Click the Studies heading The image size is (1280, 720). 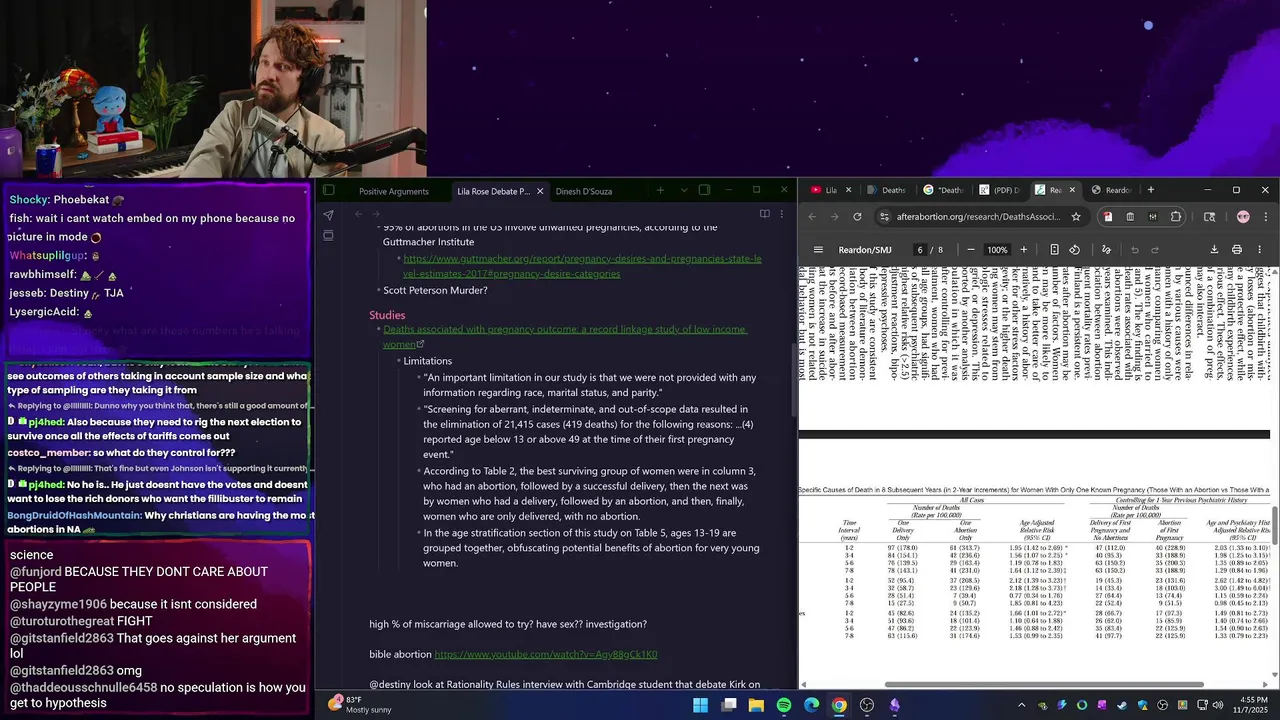pyautogui.click(x=387, y=315)
